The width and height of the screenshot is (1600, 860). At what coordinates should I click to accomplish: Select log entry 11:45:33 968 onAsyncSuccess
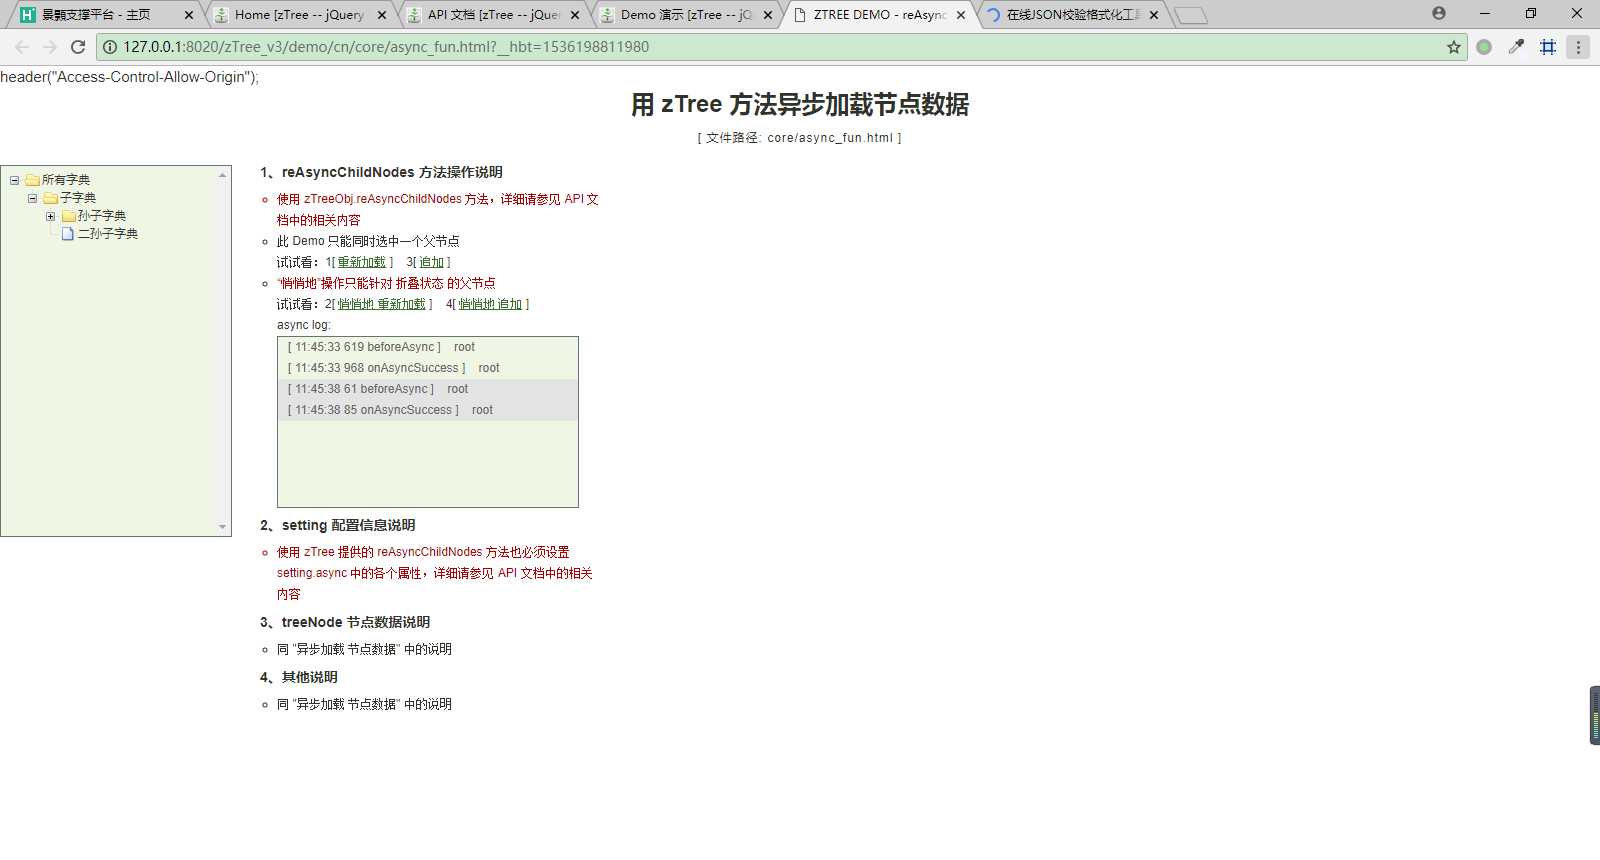[428, 368]
